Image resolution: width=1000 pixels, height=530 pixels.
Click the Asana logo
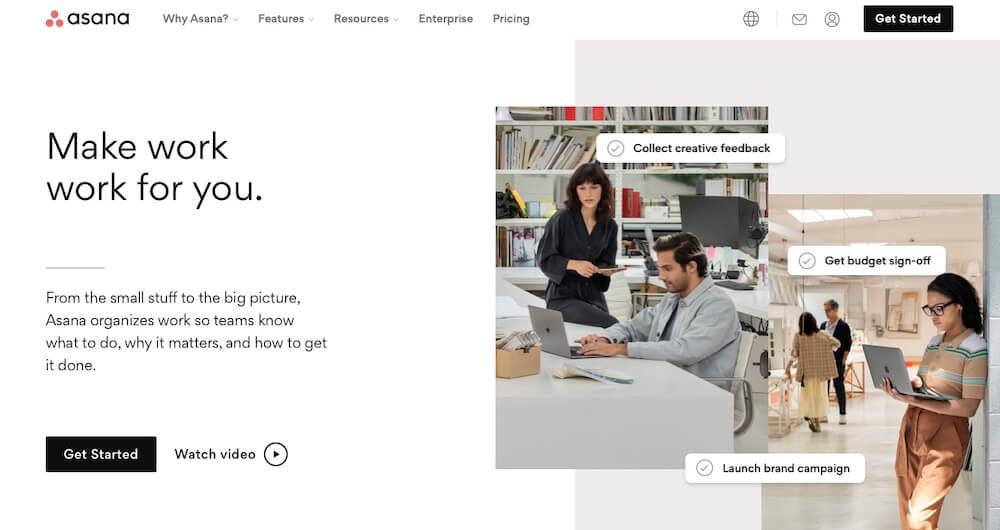pyautogui.click(x=87, y=18)
